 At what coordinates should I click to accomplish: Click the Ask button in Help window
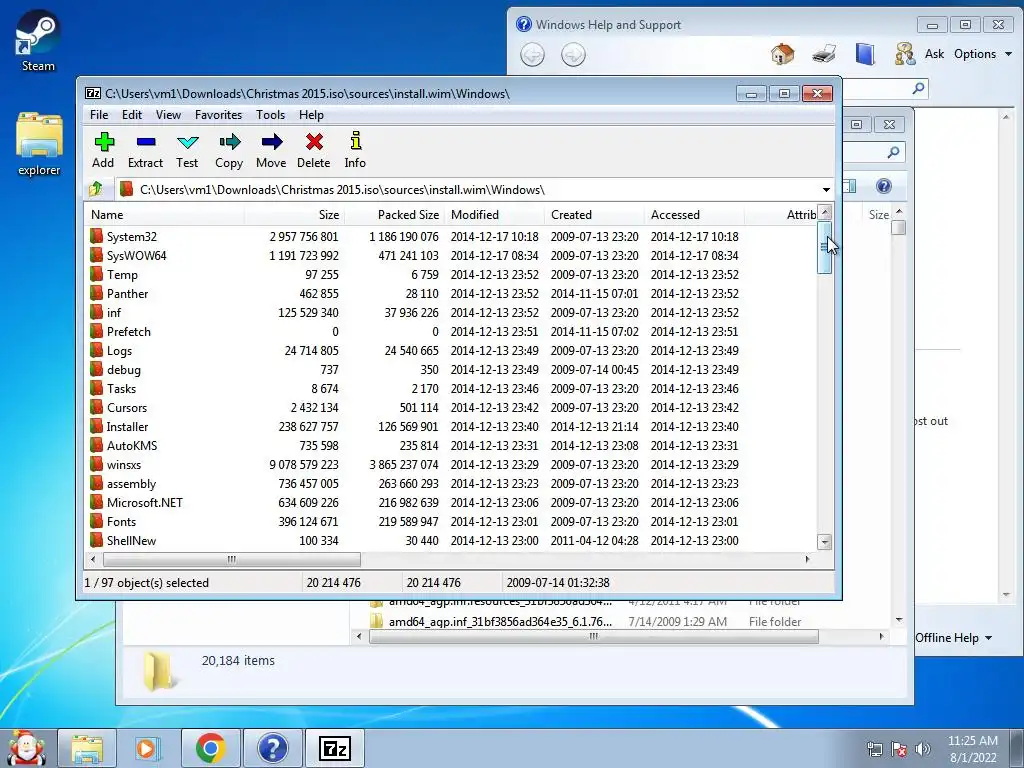point(935,54)
